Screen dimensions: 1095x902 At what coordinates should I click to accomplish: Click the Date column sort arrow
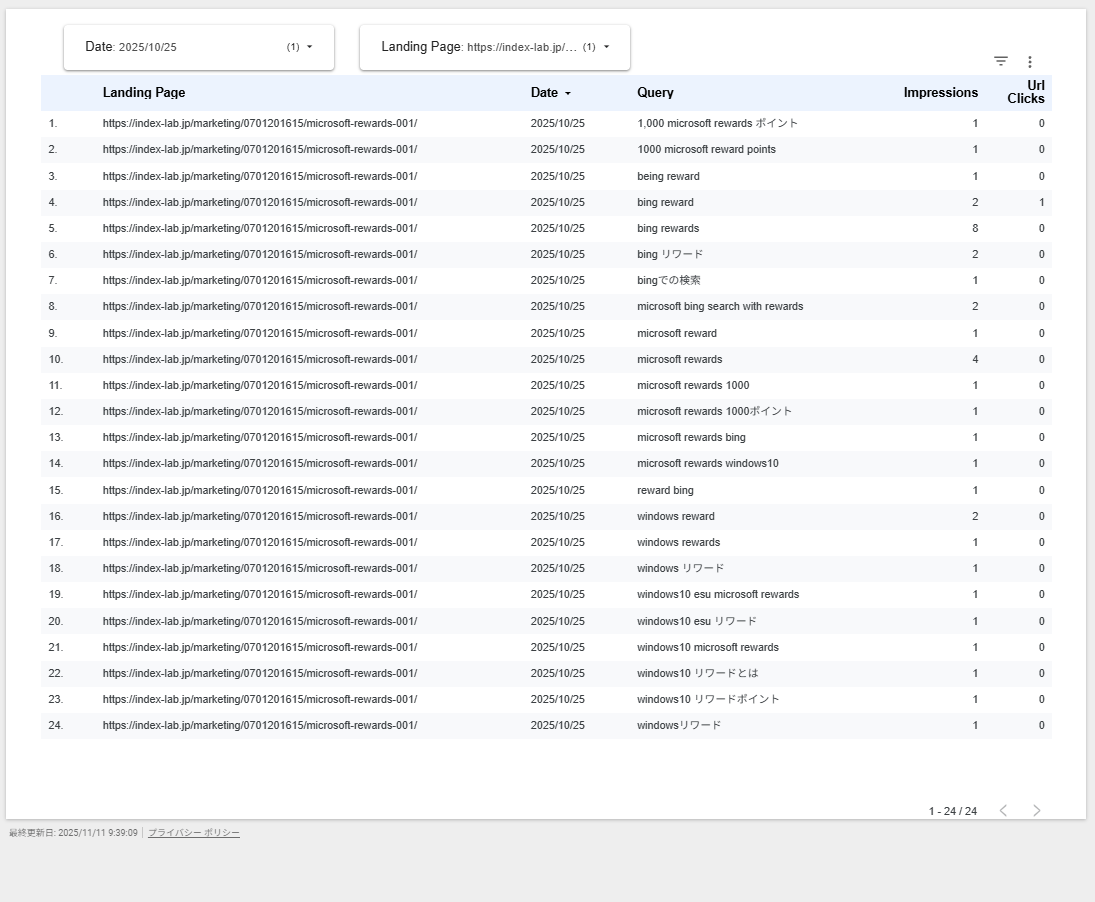[x=568, y=93]
